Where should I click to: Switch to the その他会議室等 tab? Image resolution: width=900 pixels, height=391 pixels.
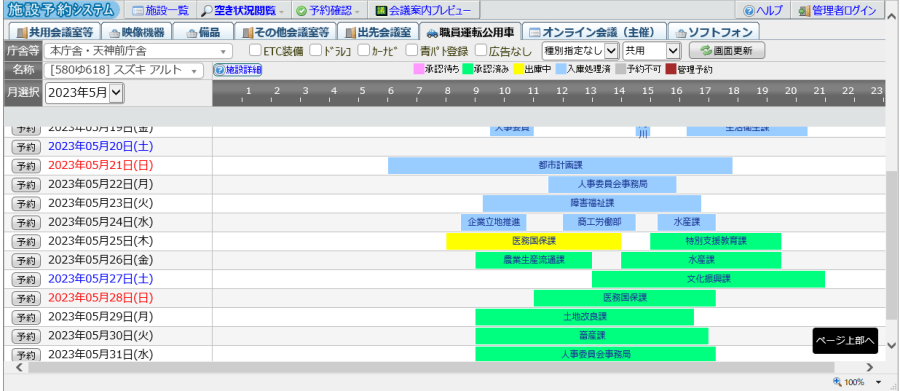pos(285,32)
